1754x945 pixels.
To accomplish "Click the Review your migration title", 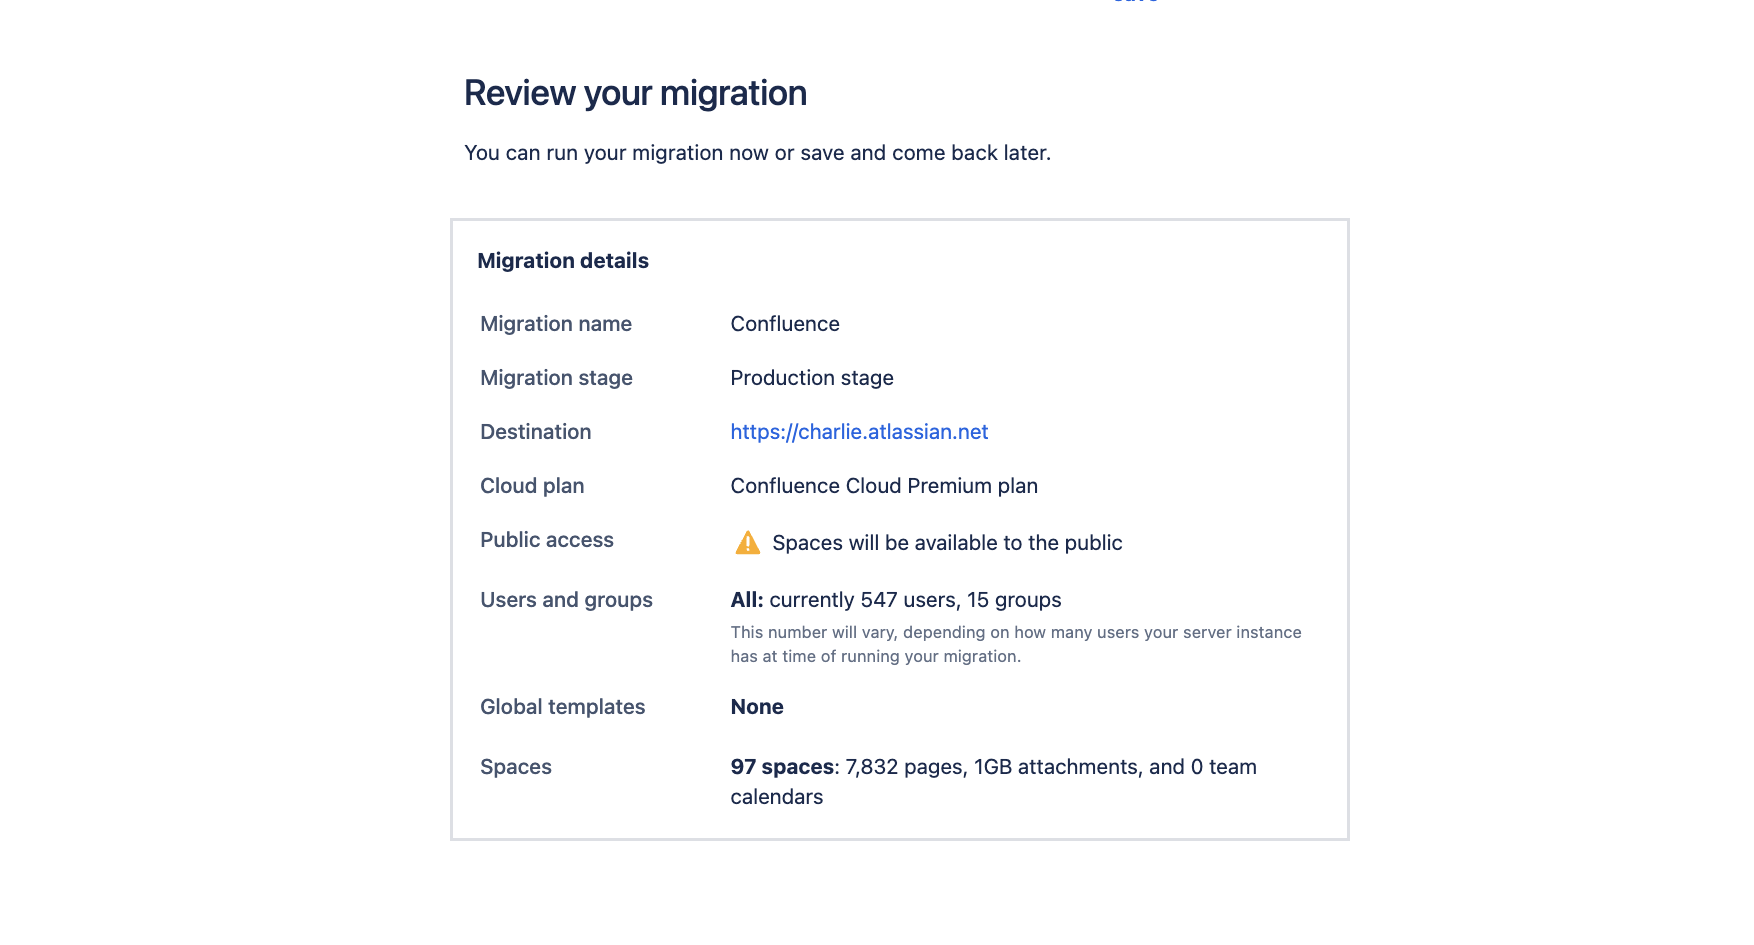I will tap(635, 92).
